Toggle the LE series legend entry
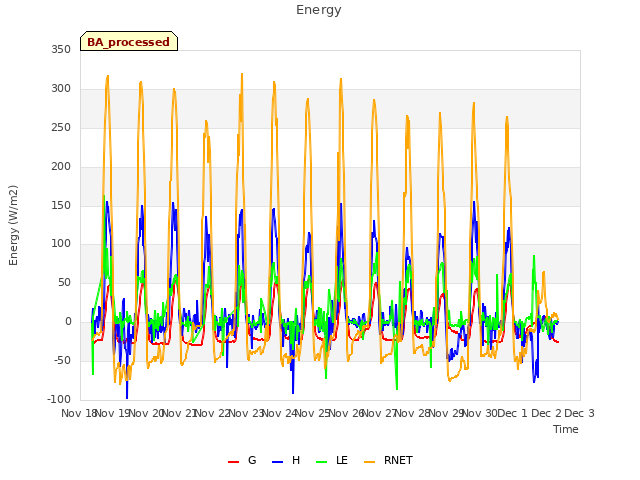The image size is (640, 480). (x=332, y=460)
